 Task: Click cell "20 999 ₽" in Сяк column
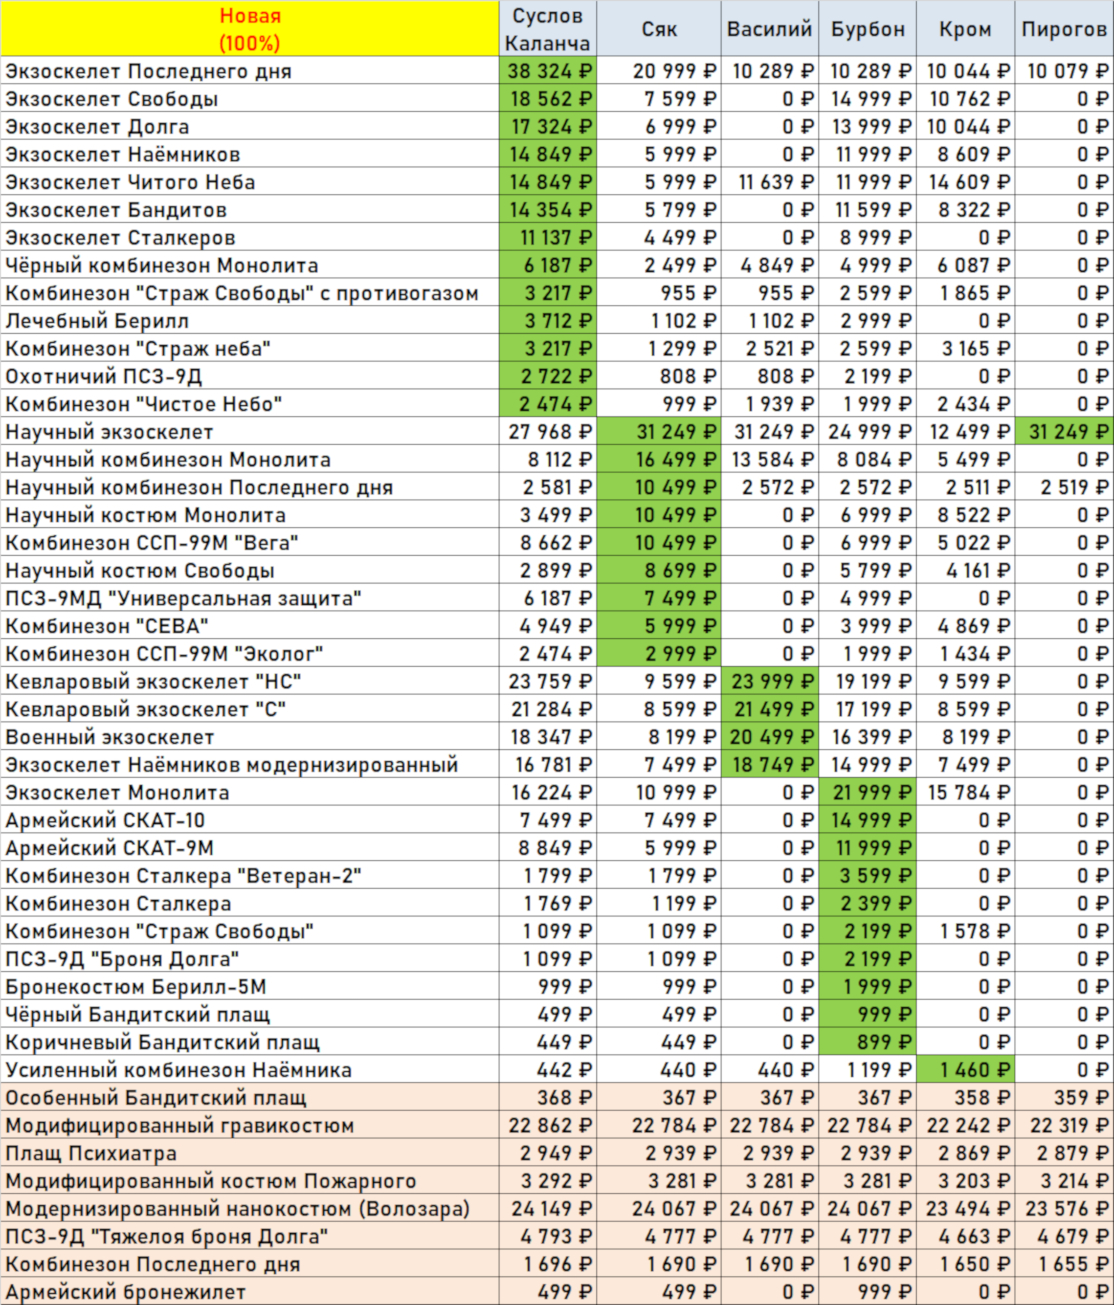[x=659, y=71]
